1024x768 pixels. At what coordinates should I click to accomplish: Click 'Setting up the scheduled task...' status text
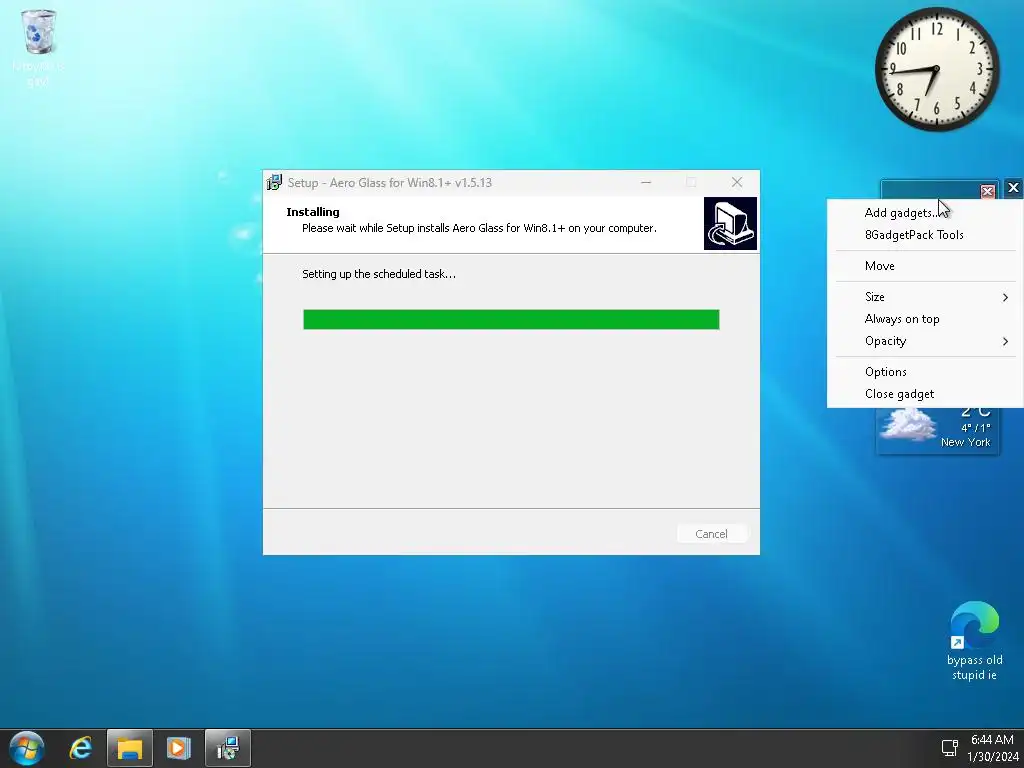point(379,274)
